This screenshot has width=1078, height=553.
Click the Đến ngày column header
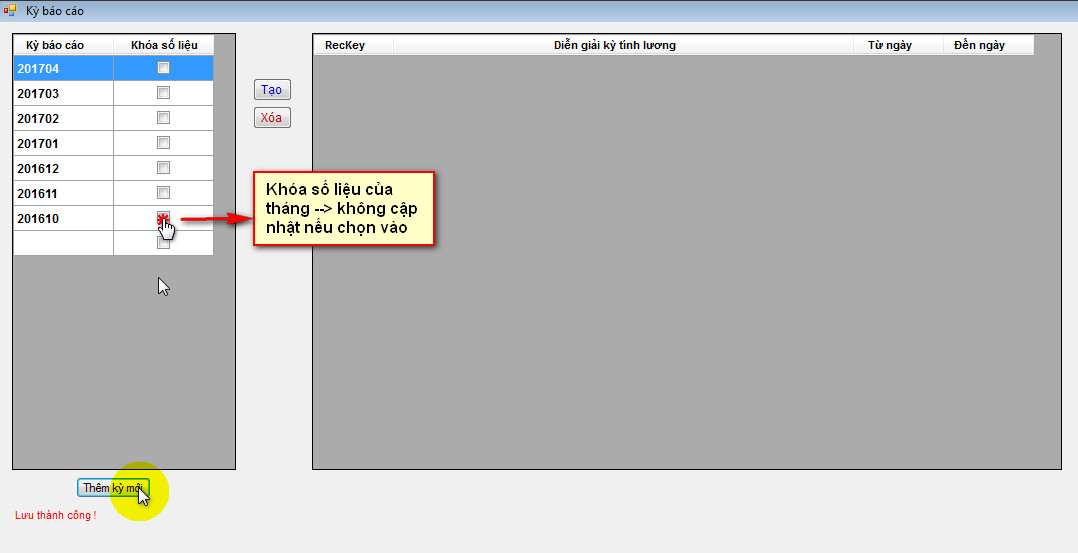pyautogui.click(x=988, y=45)
